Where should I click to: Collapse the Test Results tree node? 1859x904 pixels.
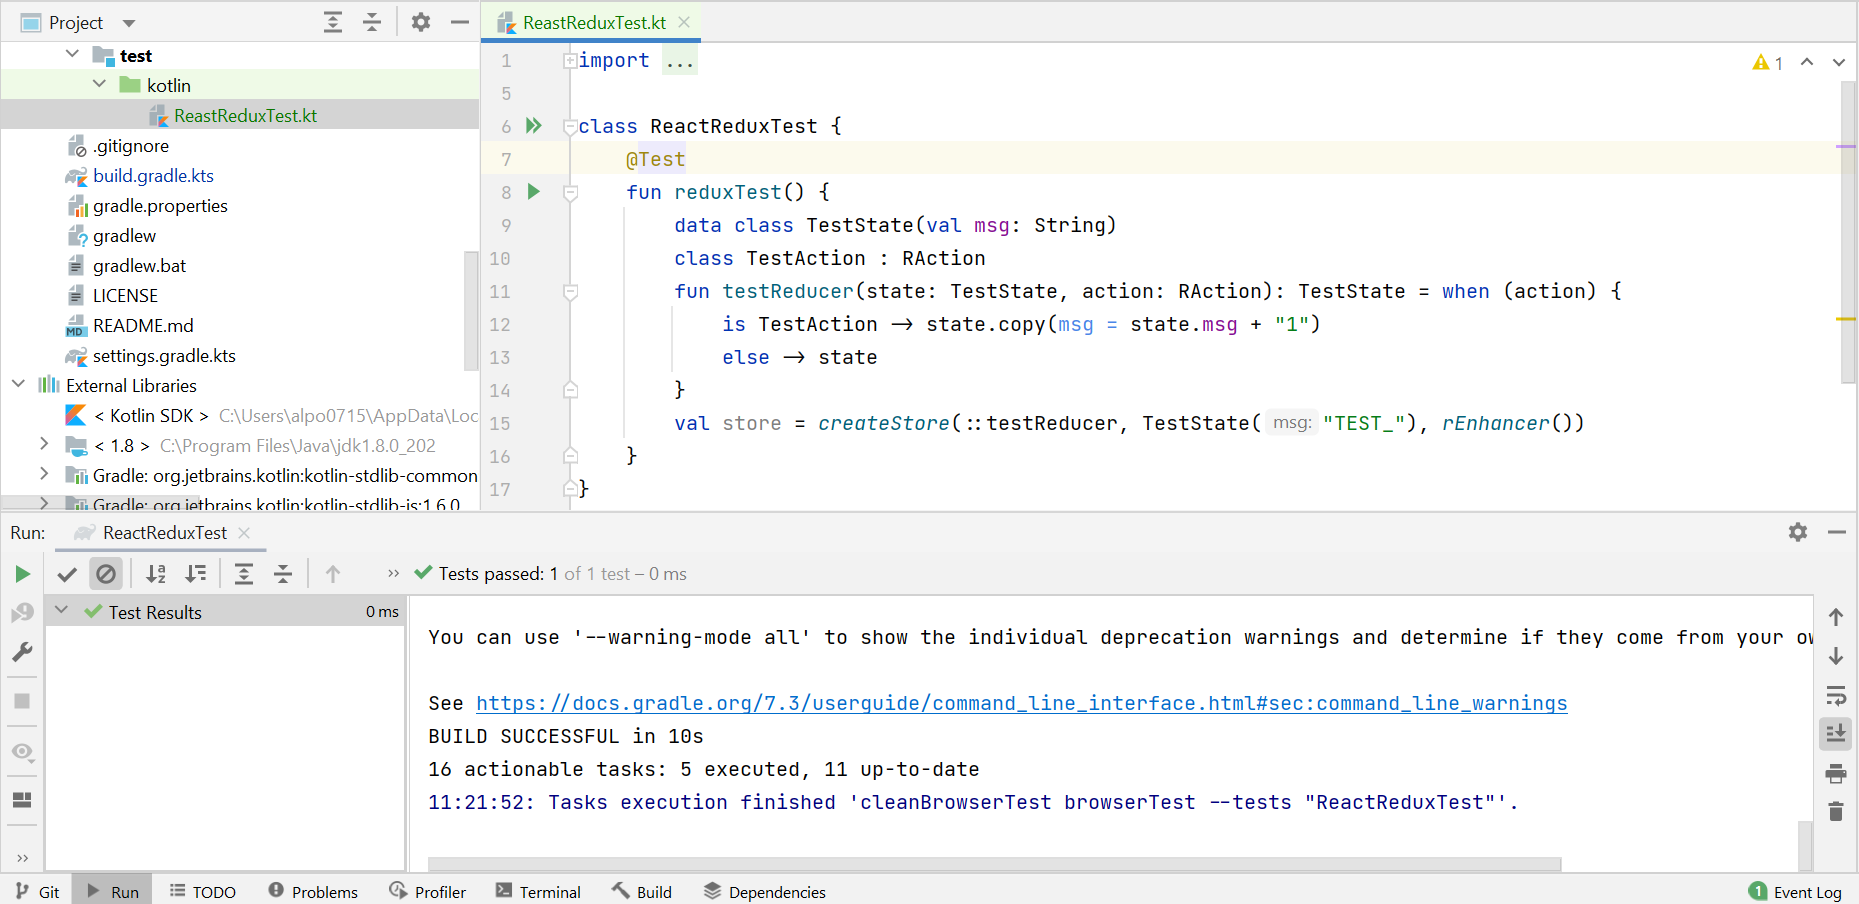point(62,610)
